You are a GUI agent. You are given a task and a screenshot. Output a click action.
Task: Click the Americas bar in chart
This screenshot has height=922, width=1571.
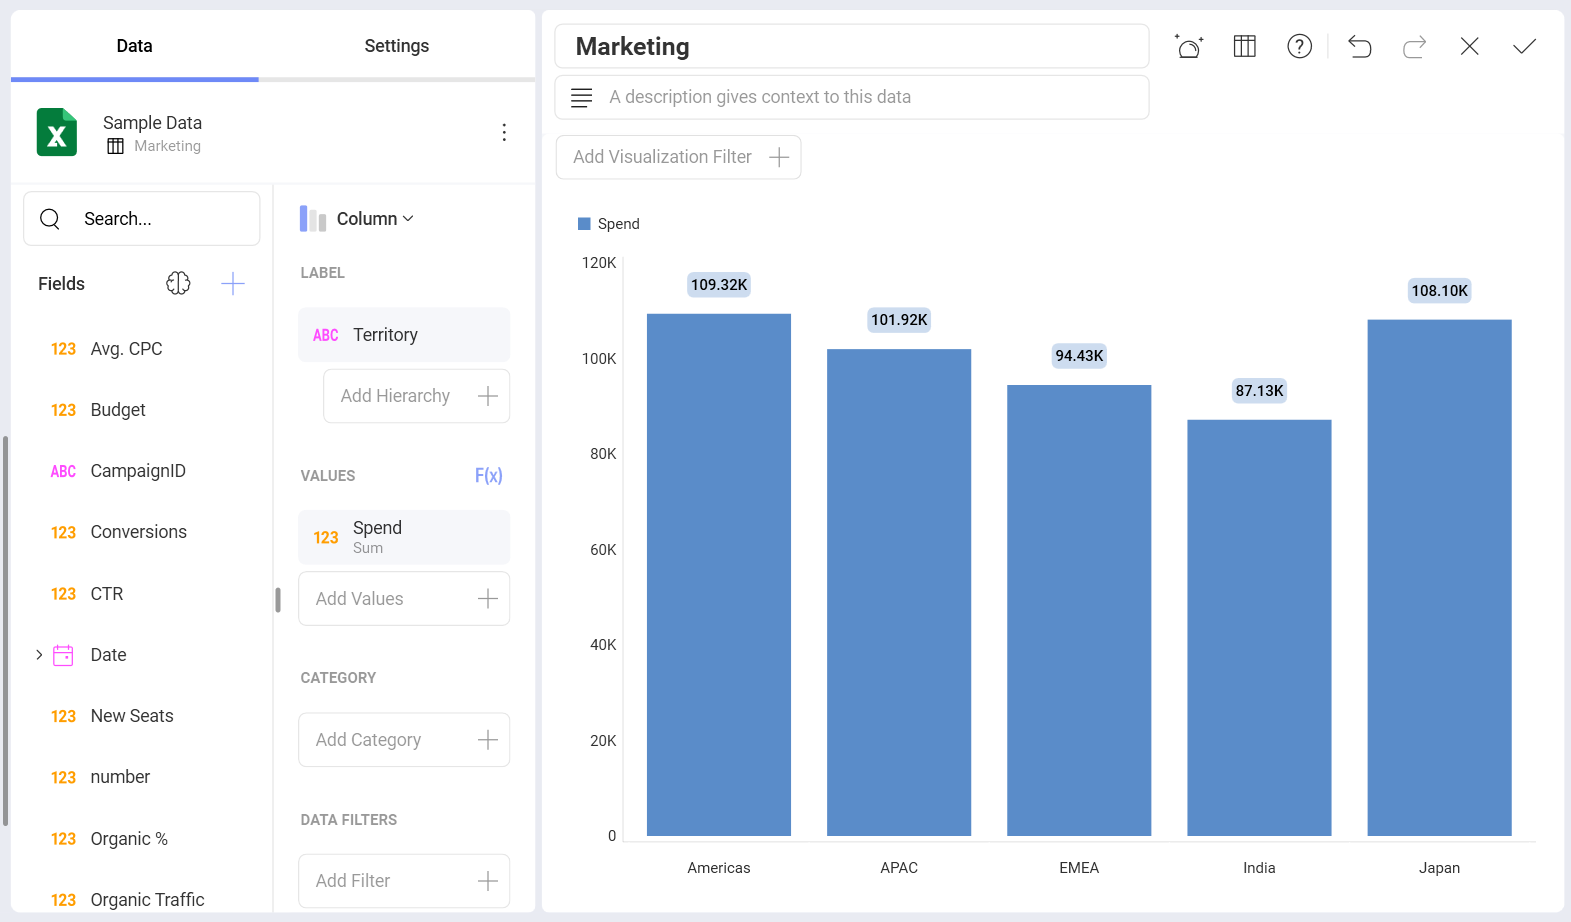[x=719, y=575]
